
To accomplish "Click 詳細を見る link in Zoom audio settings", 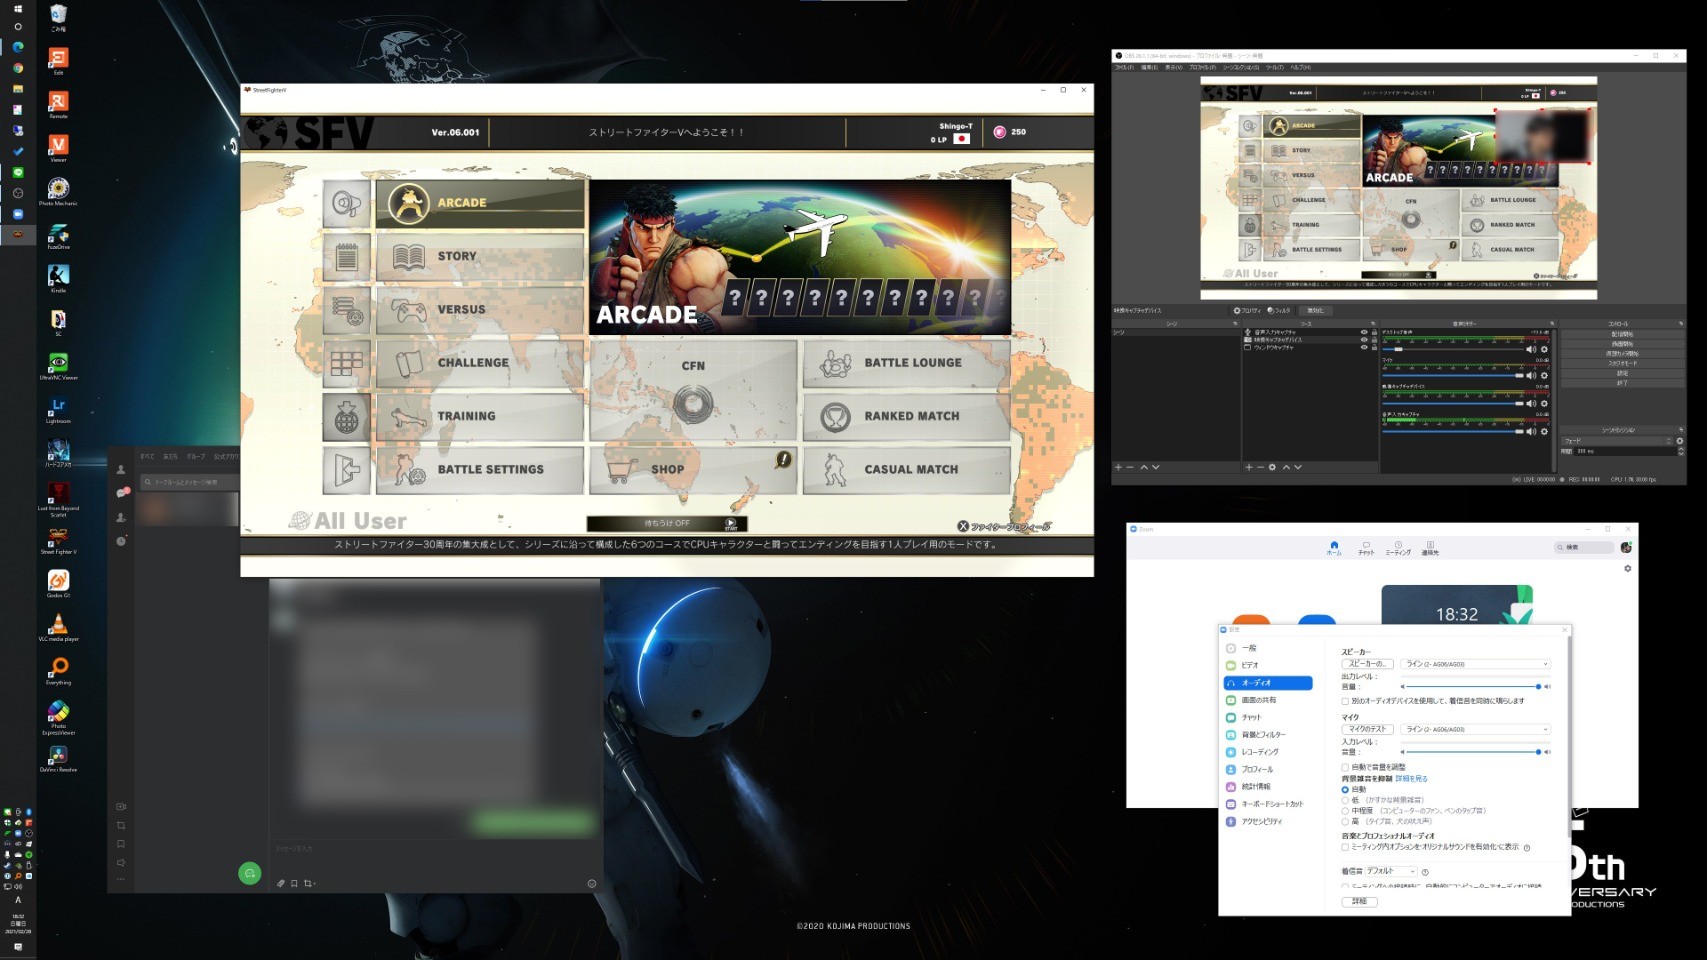I will 1411,778.
